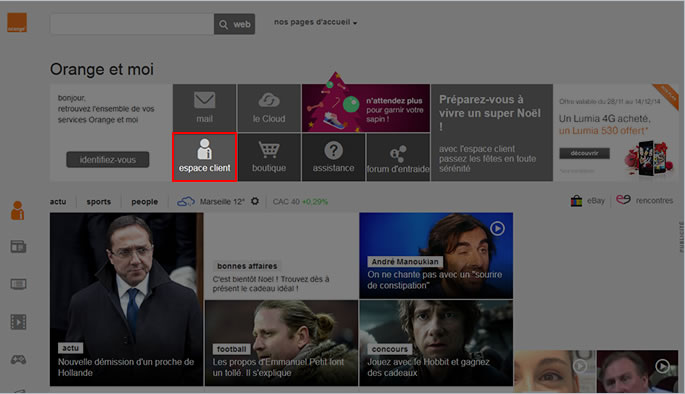The height and width of the screenshot is (394, 685).
Task: Open the boutique shopping cart tile
Action: tap(269, 157)
